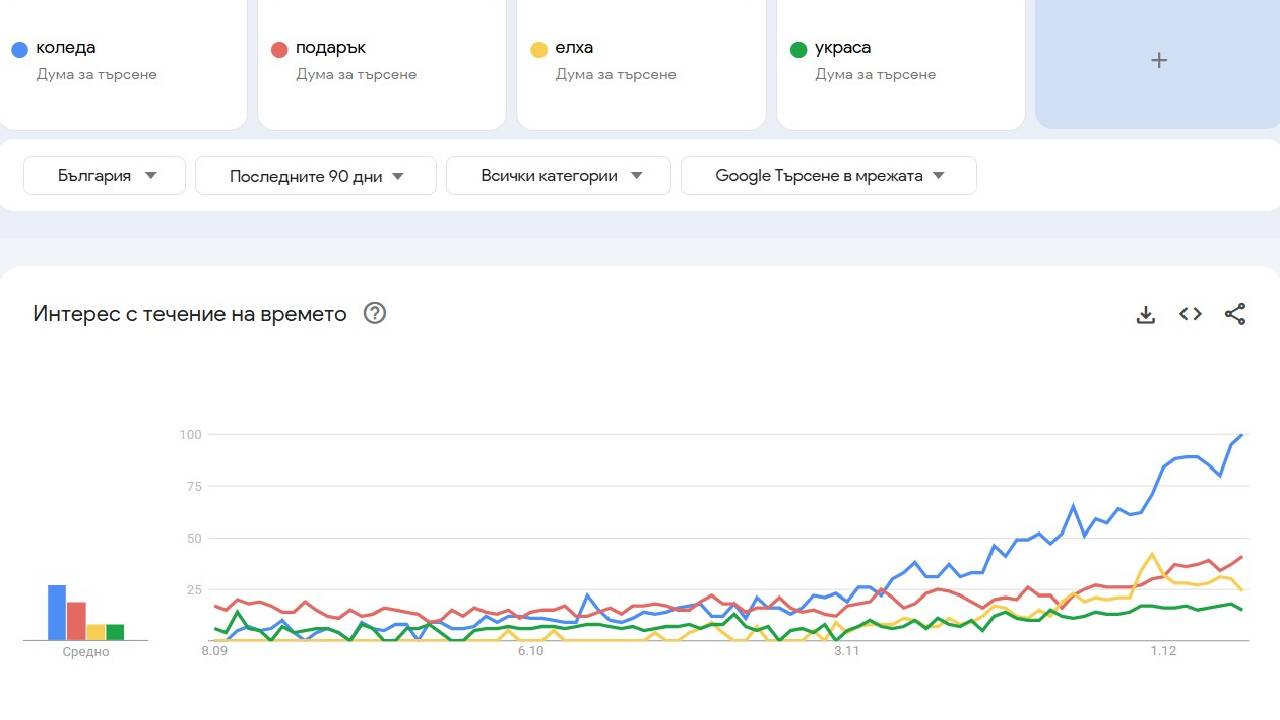Open the Последните 90 дни time range dropdown
Image resolution: width=1280 pixels, height=720 pixels.
(x=315, y=175)
